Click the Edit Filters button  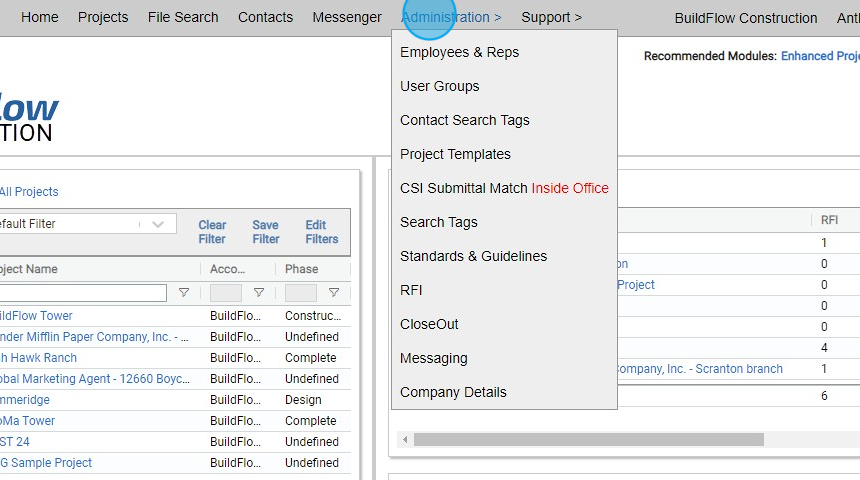[322, 232]
